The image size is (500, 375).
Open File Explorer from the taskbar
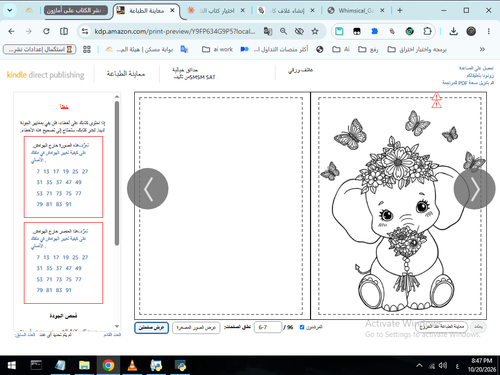(84, 366)
